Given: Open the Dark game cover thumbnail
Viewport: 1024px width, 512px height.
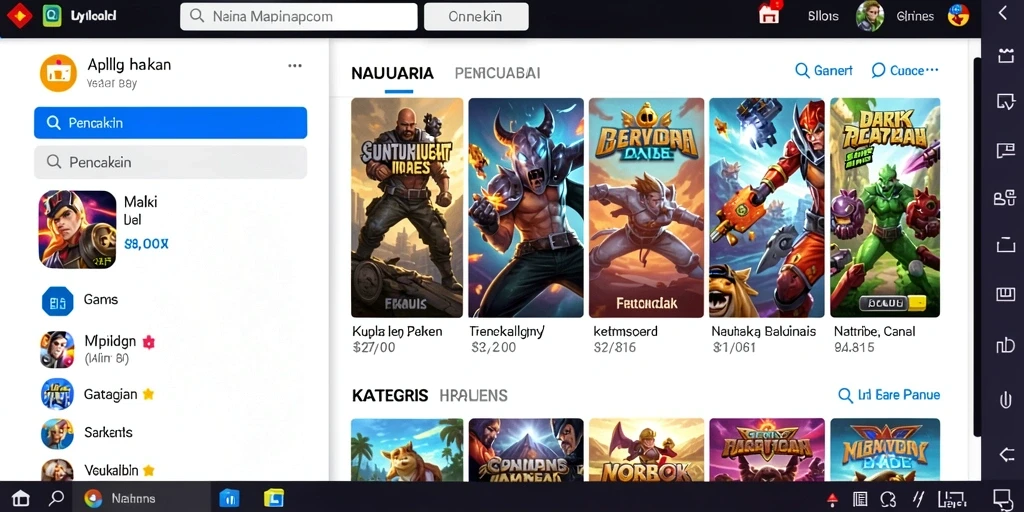Looking at the screenshot, I should tap(885, 208).
